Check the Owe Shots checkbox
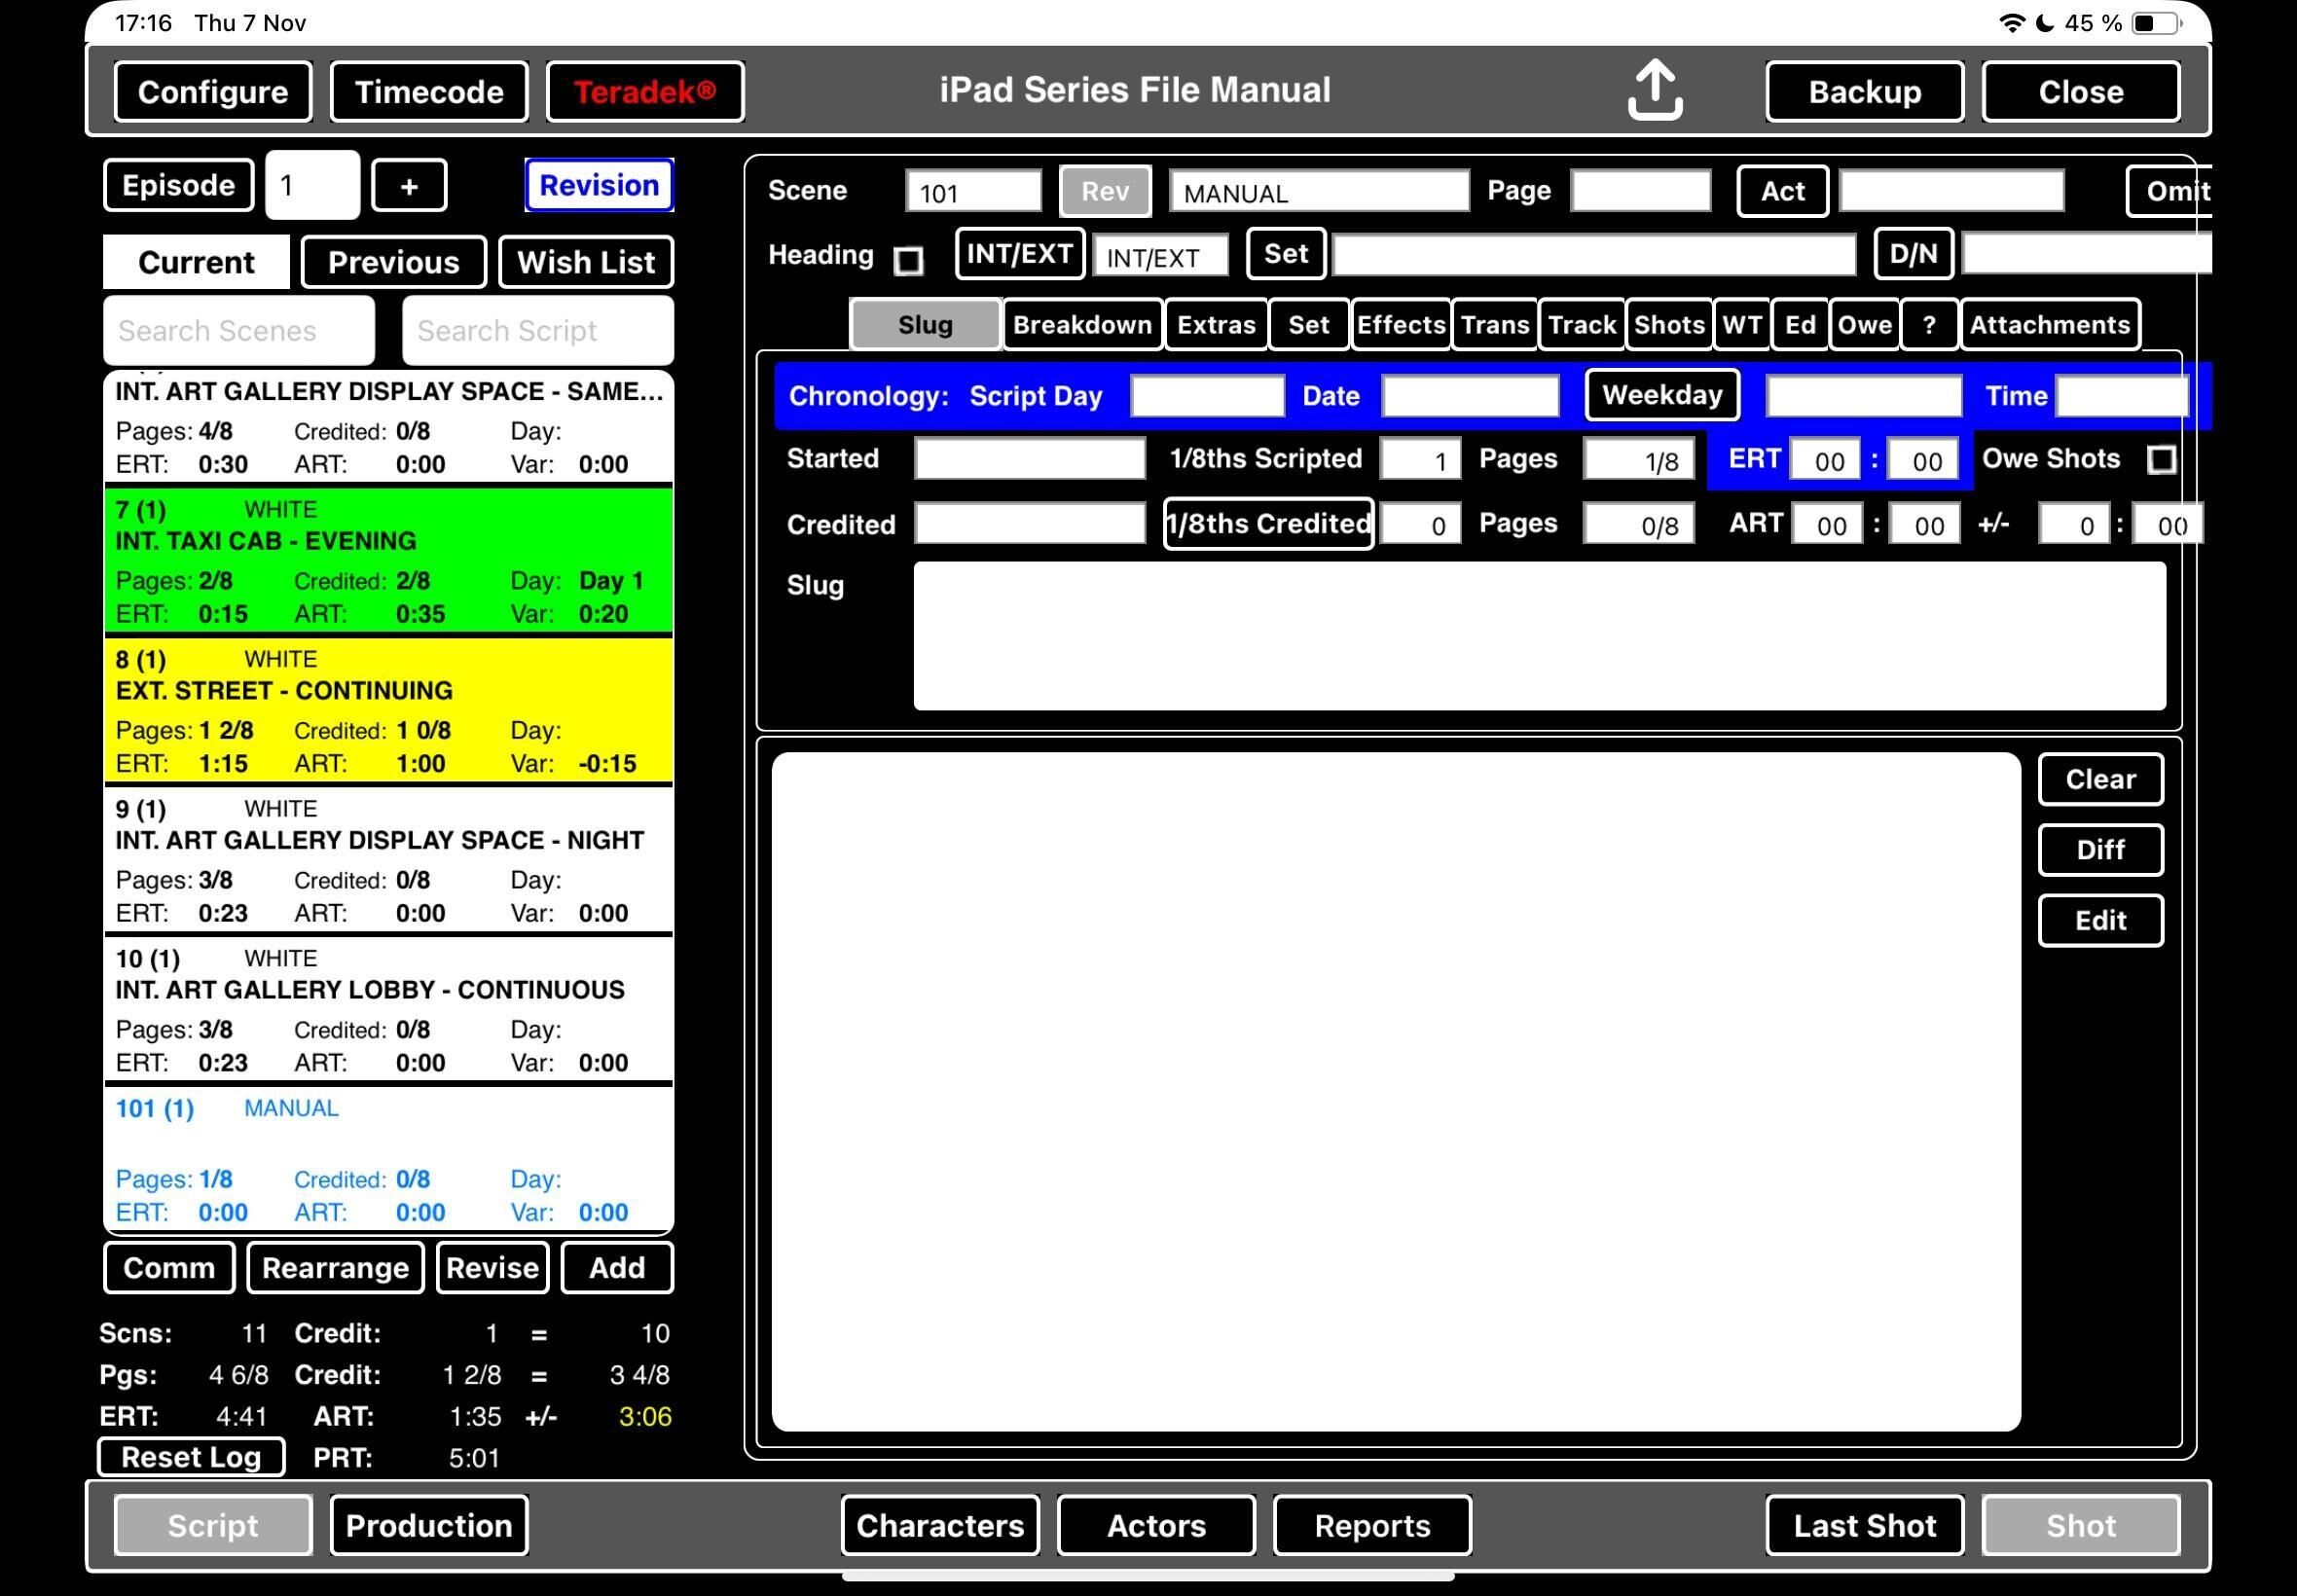The width and height of the screenshot is (2297, 1596). [x=2161, y=460]
